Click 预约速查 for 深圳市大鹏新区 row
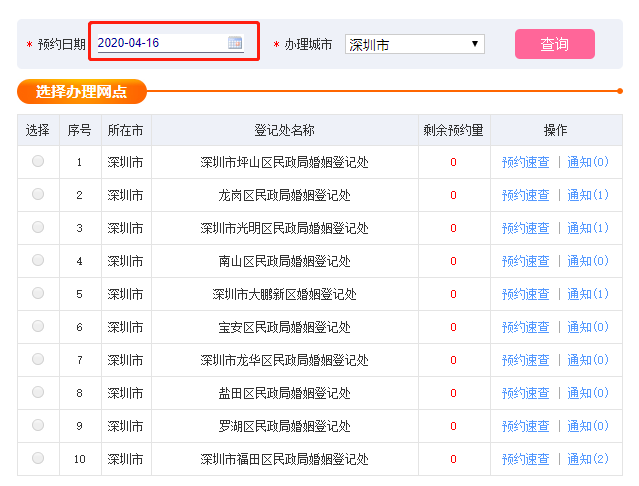This screenshot has height=486, width=639. [x=525, y=294]
